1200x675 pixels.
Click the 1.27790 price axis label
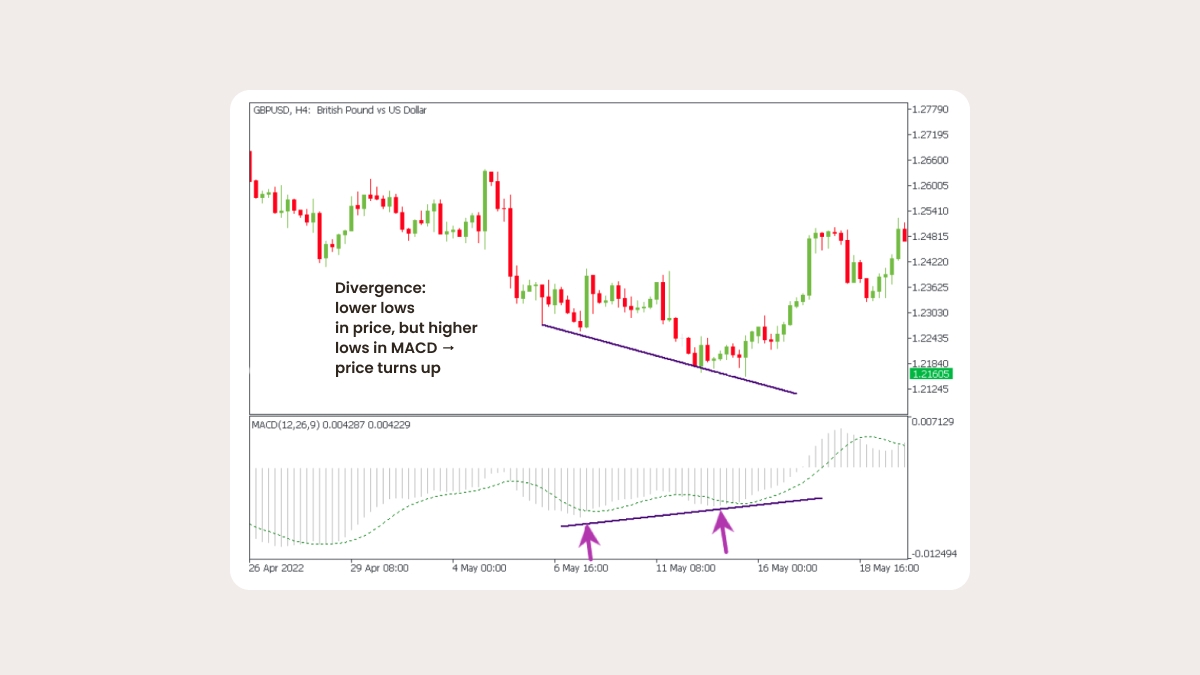[x=930, y=109]
